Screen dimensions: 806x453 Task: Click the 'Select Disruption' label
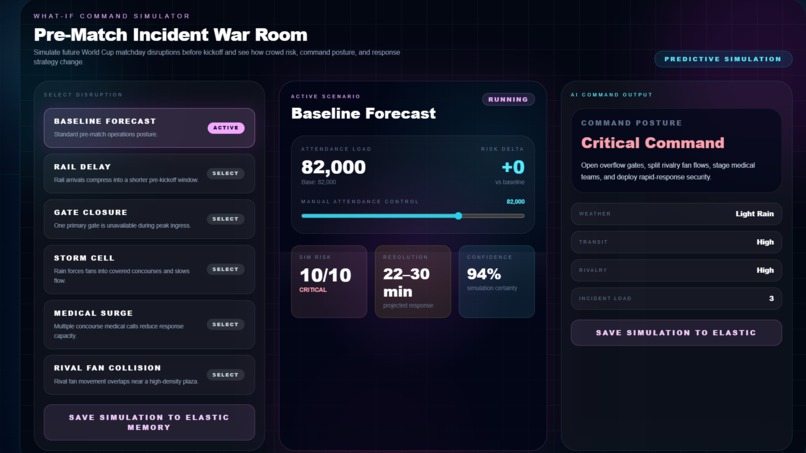(83, 95)
